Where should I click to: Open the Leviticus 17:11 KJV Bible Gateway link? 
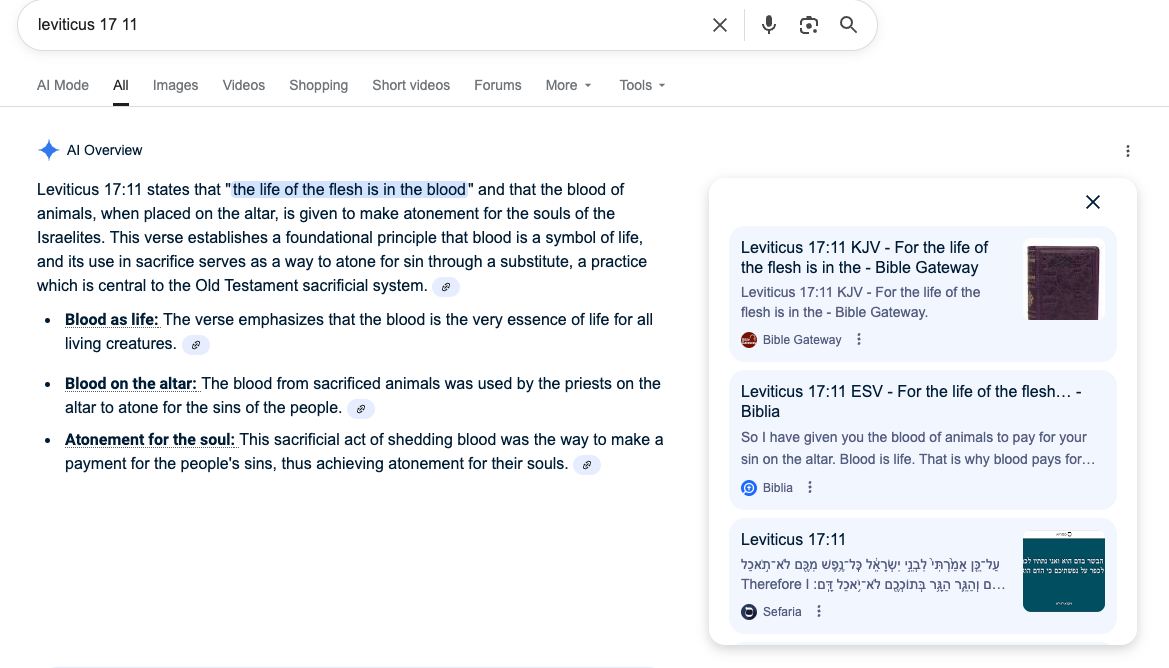point(864,258)
